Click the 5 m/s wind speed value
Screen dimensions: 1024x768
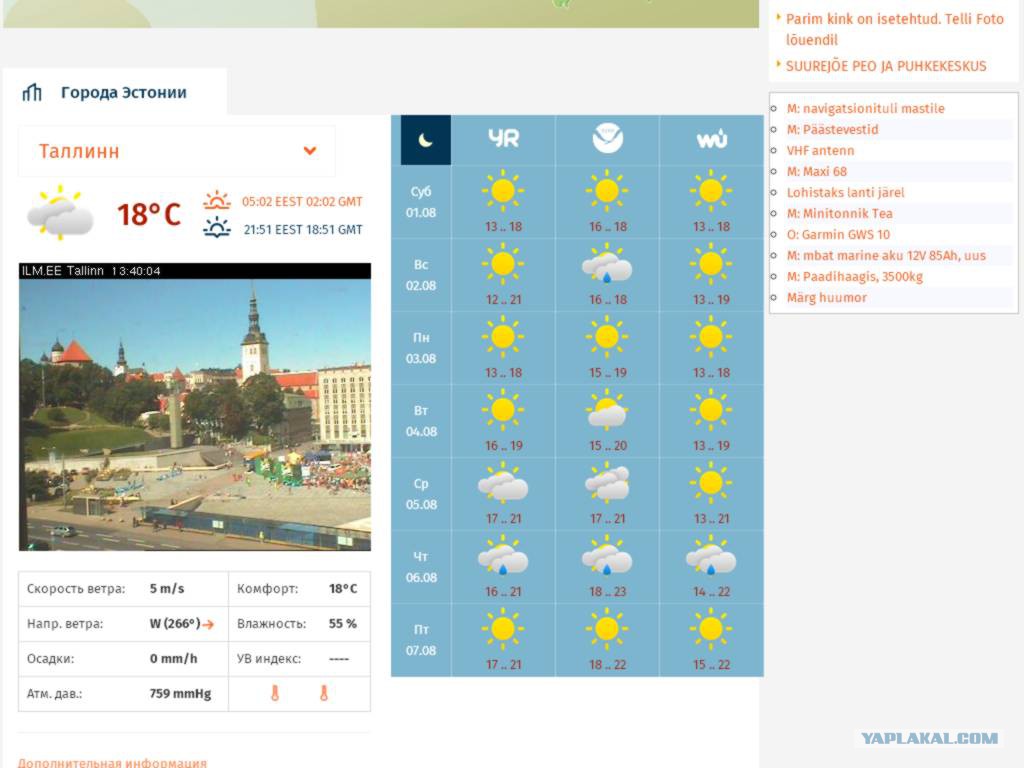click(x=167, y=588)
